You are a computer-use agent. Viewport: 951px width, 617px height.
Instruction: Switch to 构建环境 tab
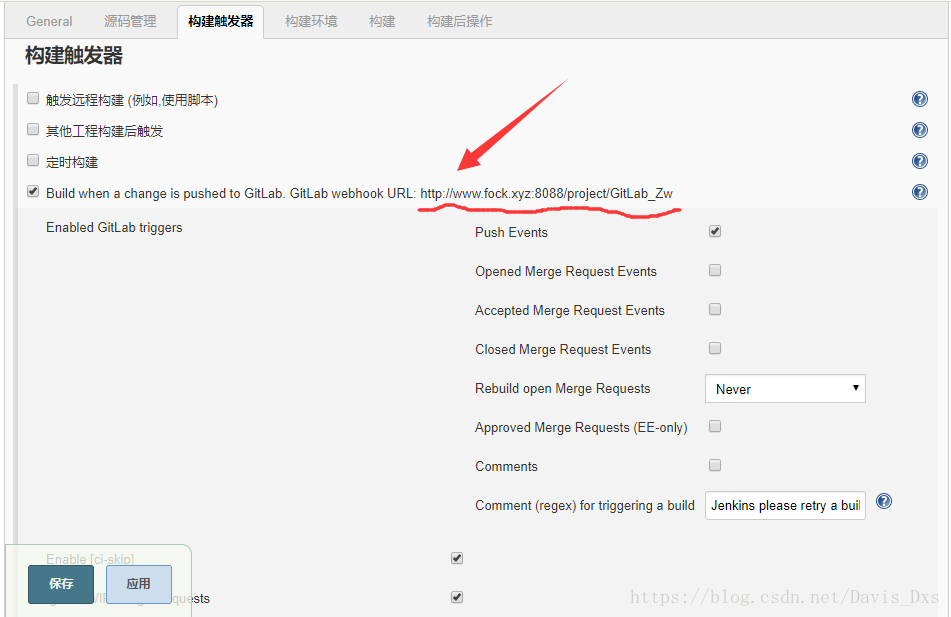point(311,21)
